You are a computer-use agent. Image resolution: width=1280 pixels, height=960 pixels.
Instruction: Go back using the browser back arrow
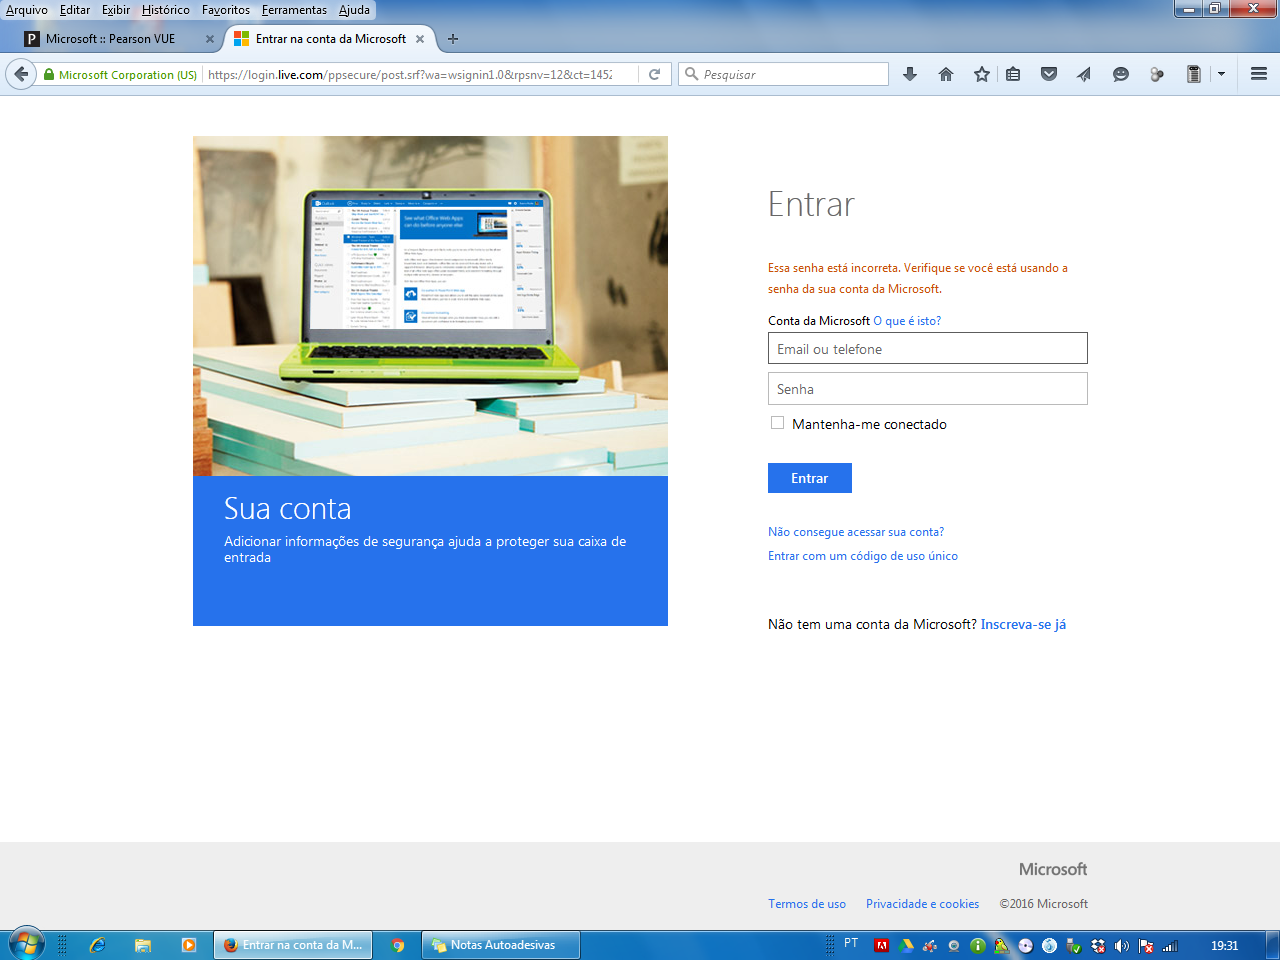click(21, 74)
